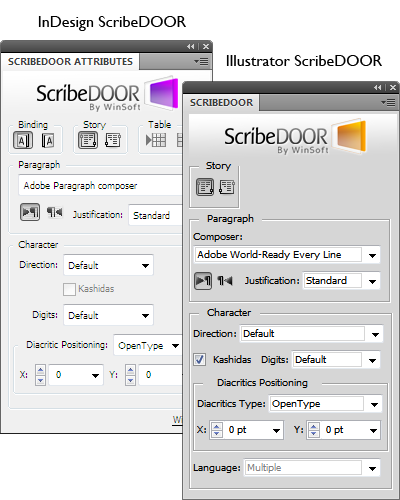The height and width of the screenshot is (500, 400).
Task: Collapse the InDesign panel with double arrows
Action: [191, 47]
